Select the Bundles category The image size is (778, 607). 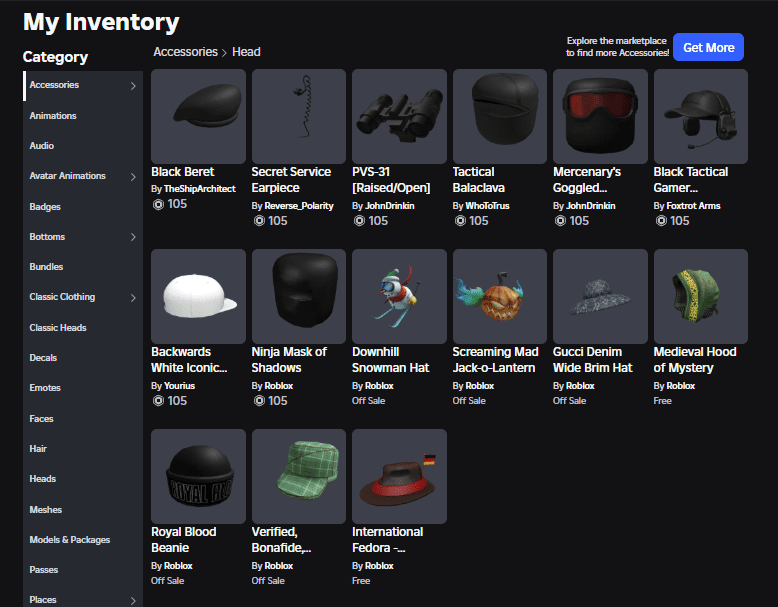click(x=46, y=267)
